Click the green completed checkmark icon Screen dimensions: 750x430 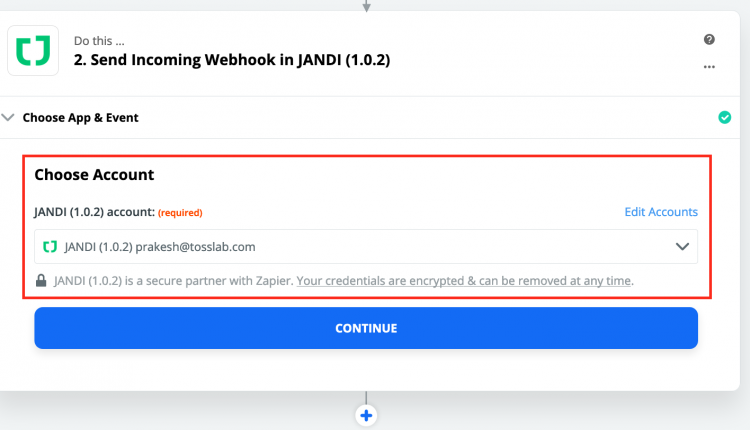click(725, 117)
